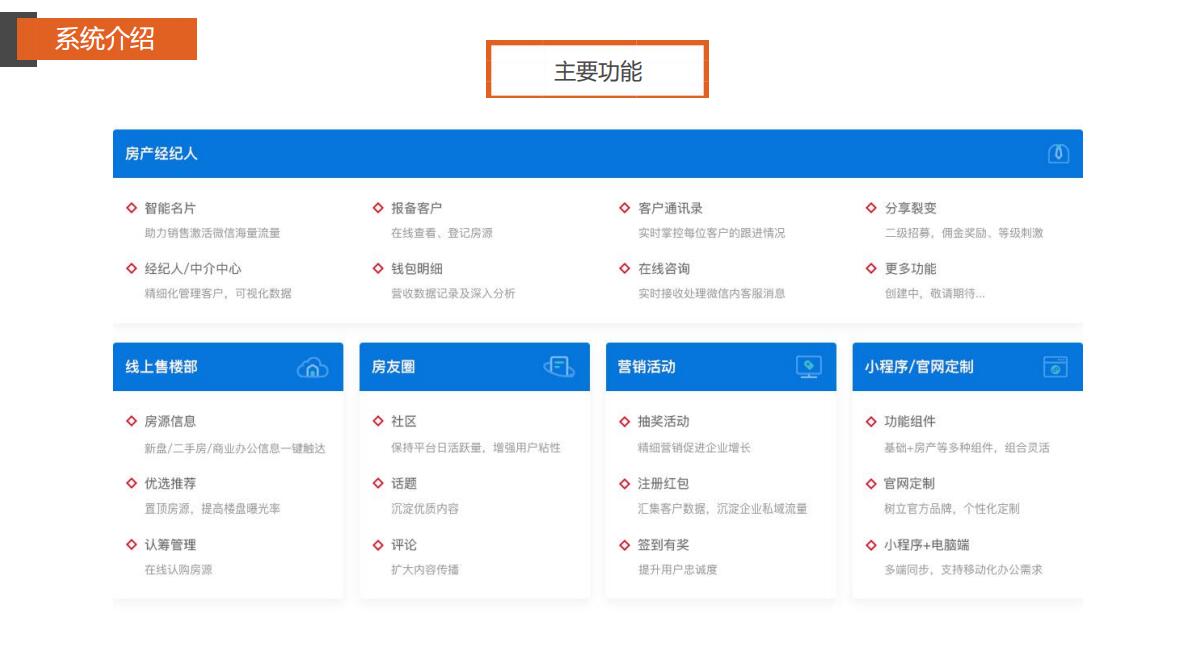Open the 客户通讯录 feature link

pos(670,208)
